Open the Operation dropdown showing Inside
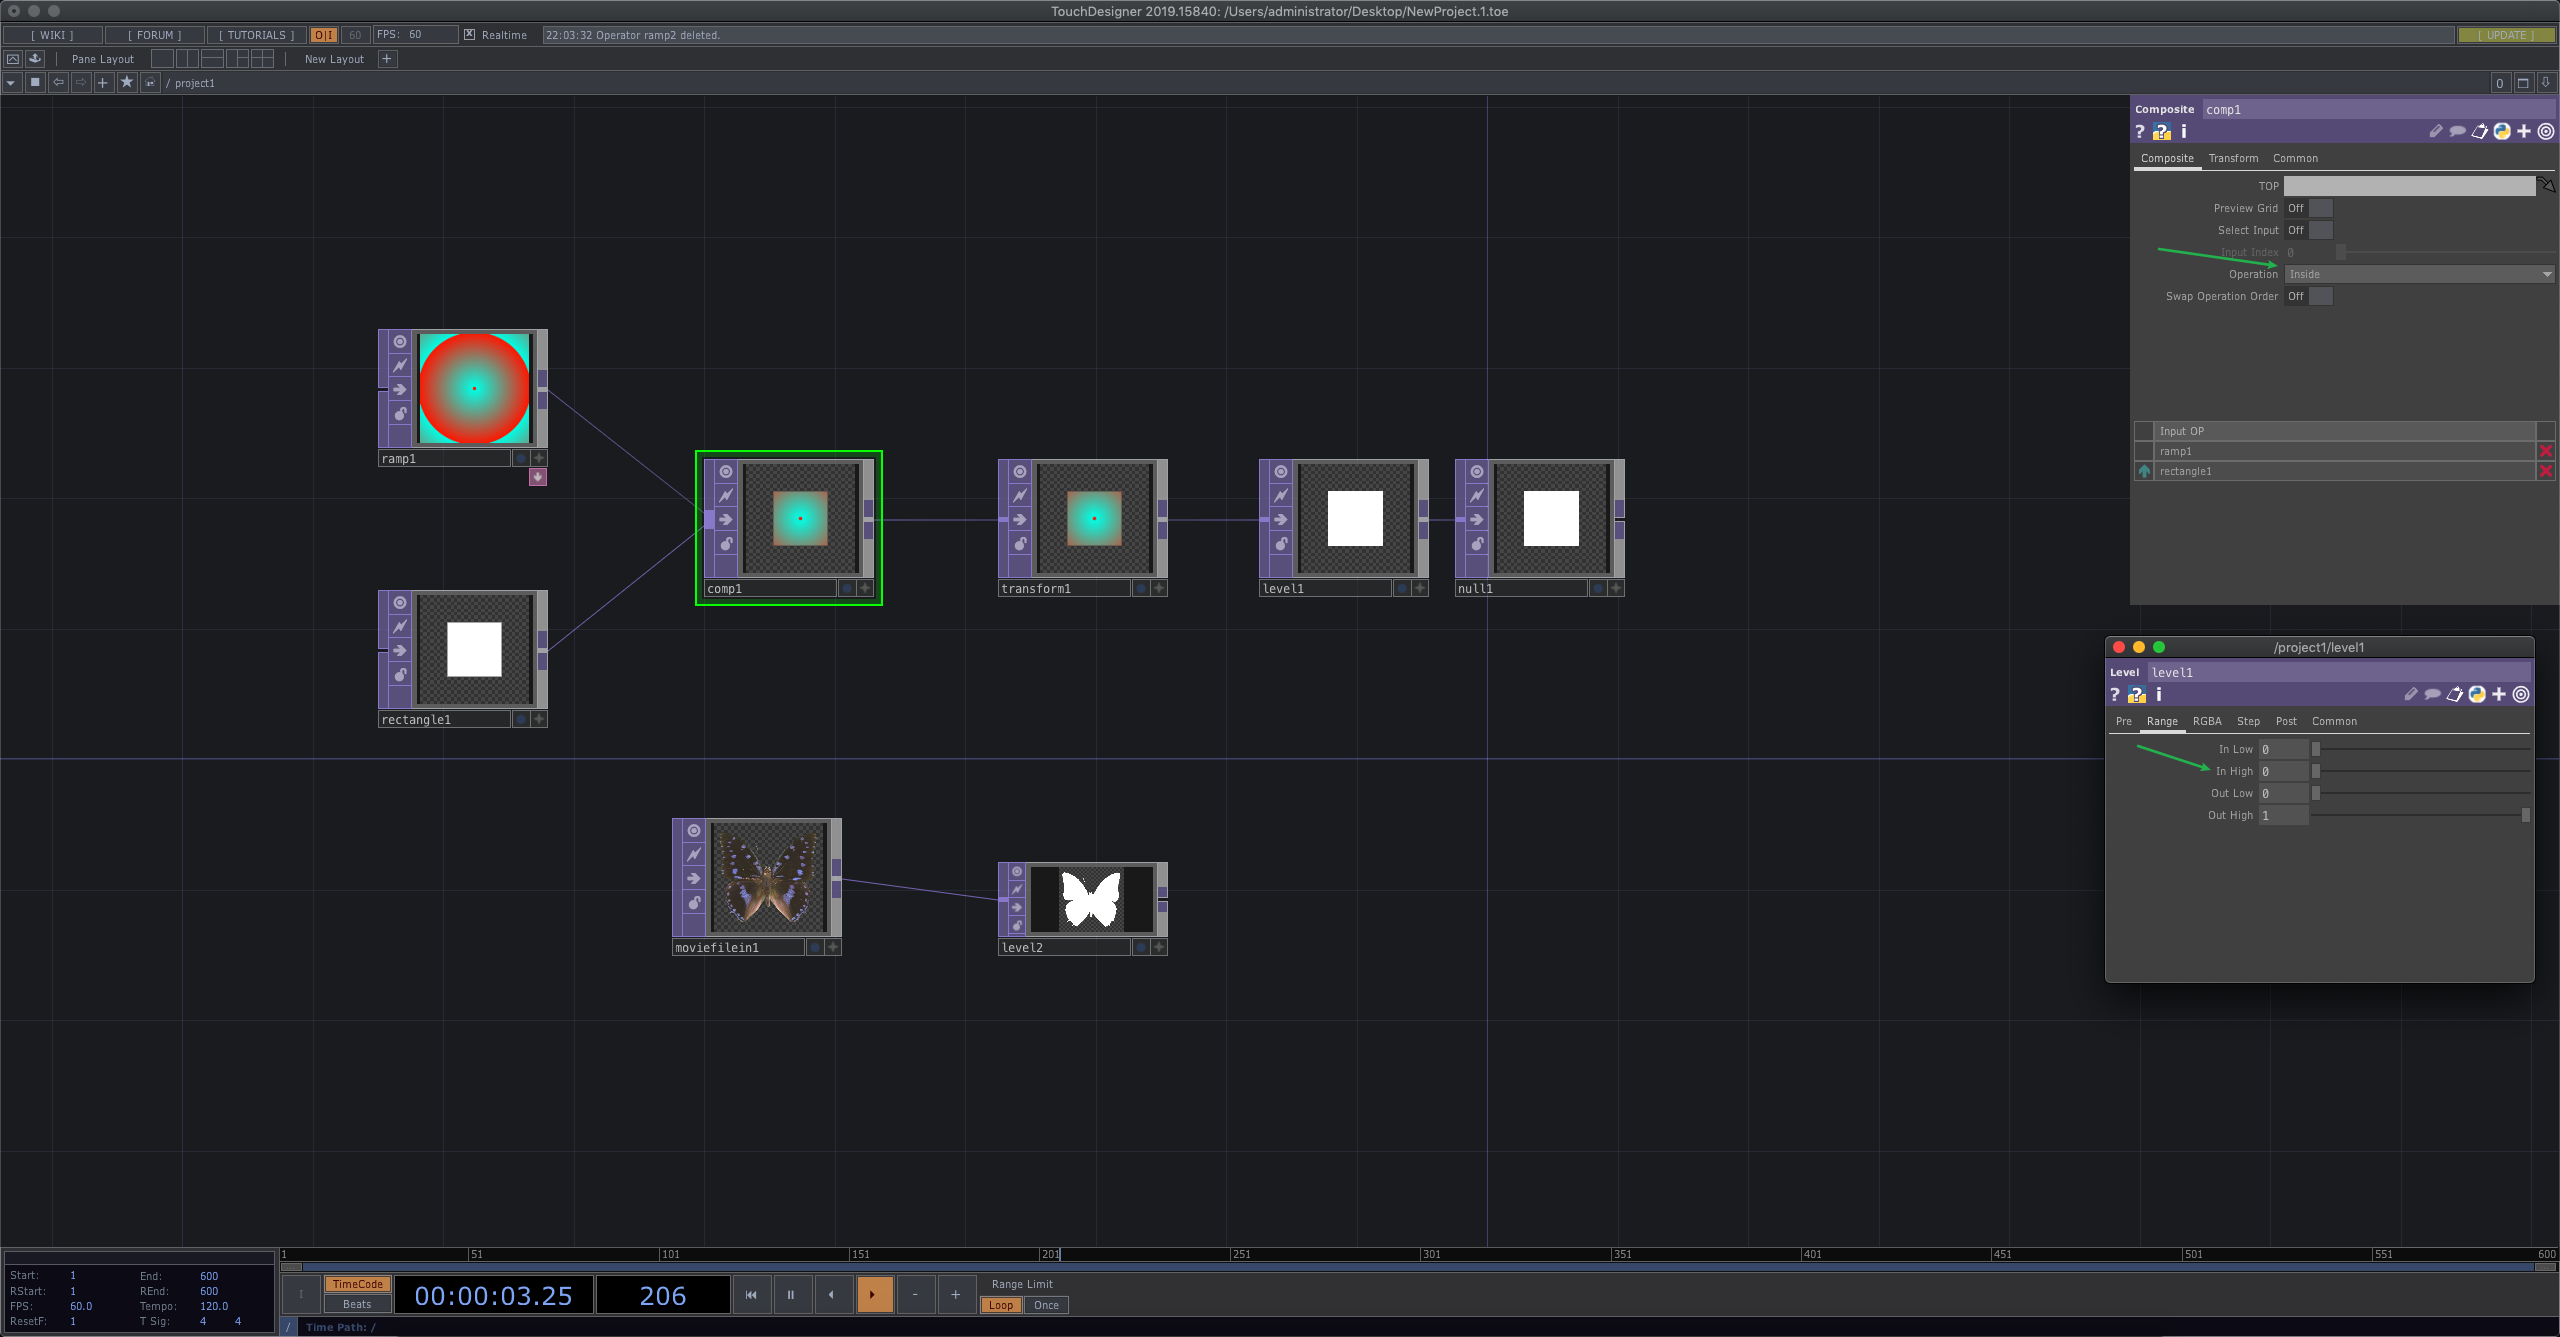This screenshot has height=1337, width=2560. click(2418, 274)
